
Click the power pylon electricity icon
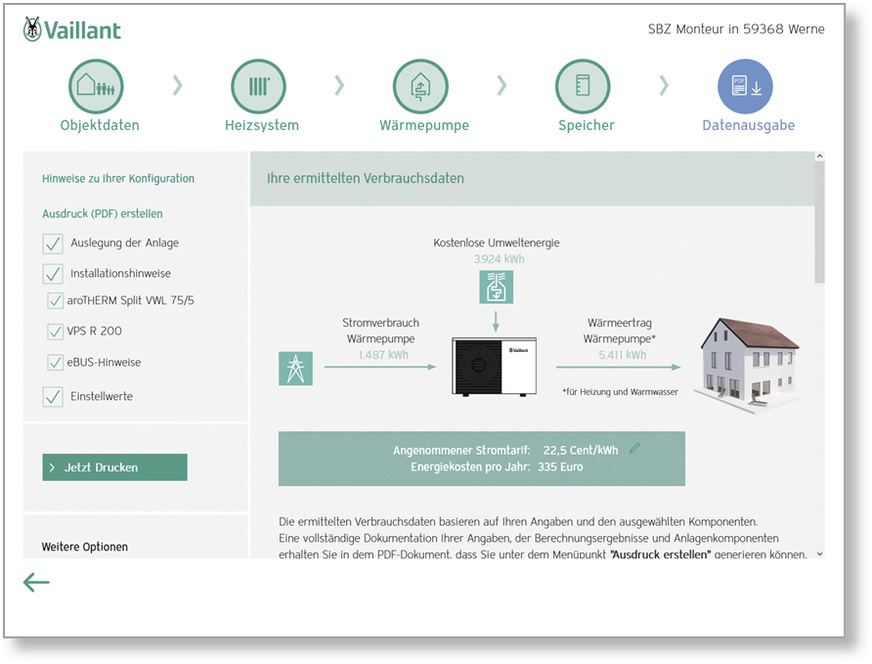pyautogui.click(x=295, y=368)
